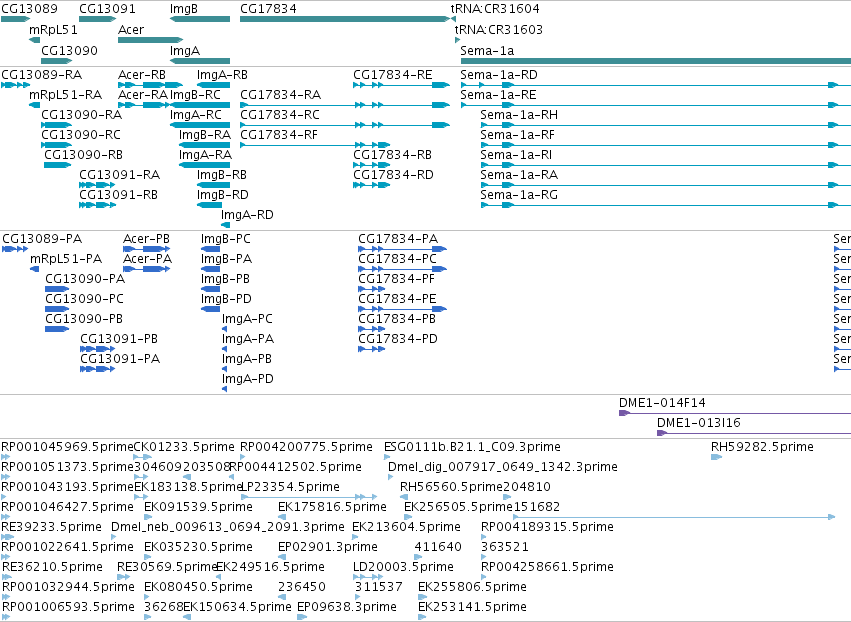Select the RP004189315.5prime EST label
Viewport: 851px width, 622px height.
click(547, 527)
